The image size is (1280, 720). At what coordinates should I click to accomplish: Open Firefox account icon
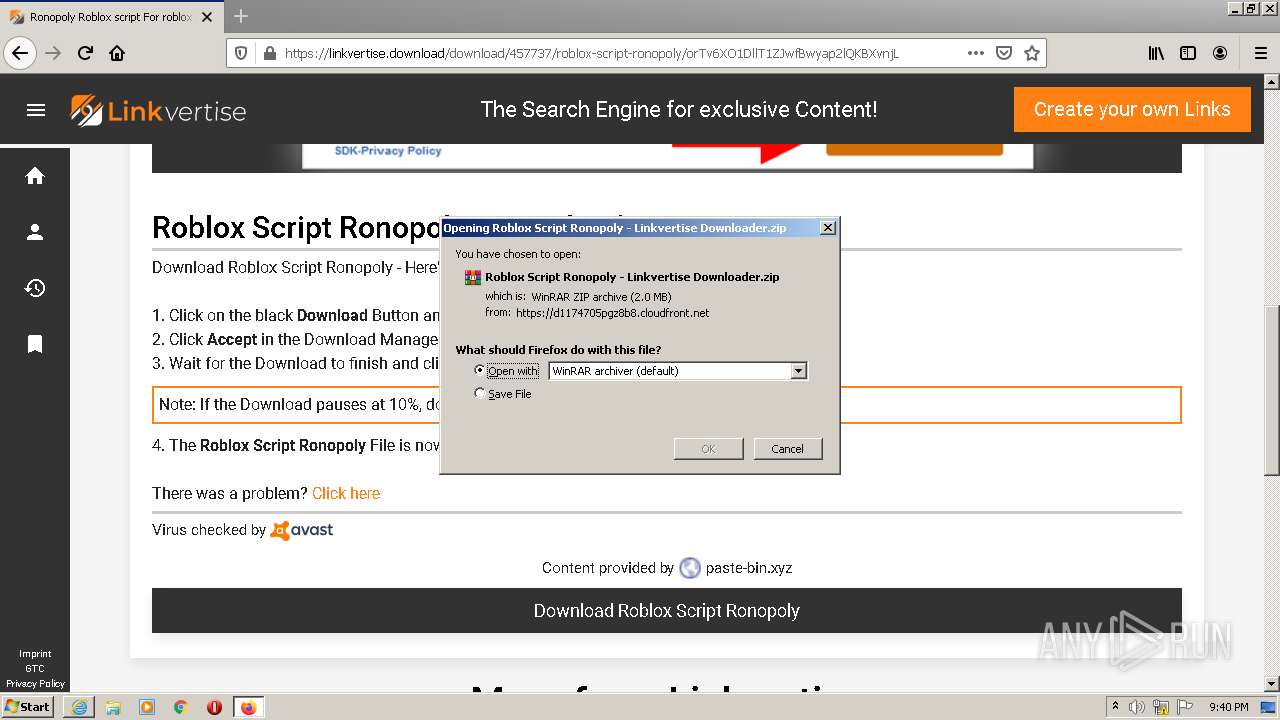[1220, 53]
